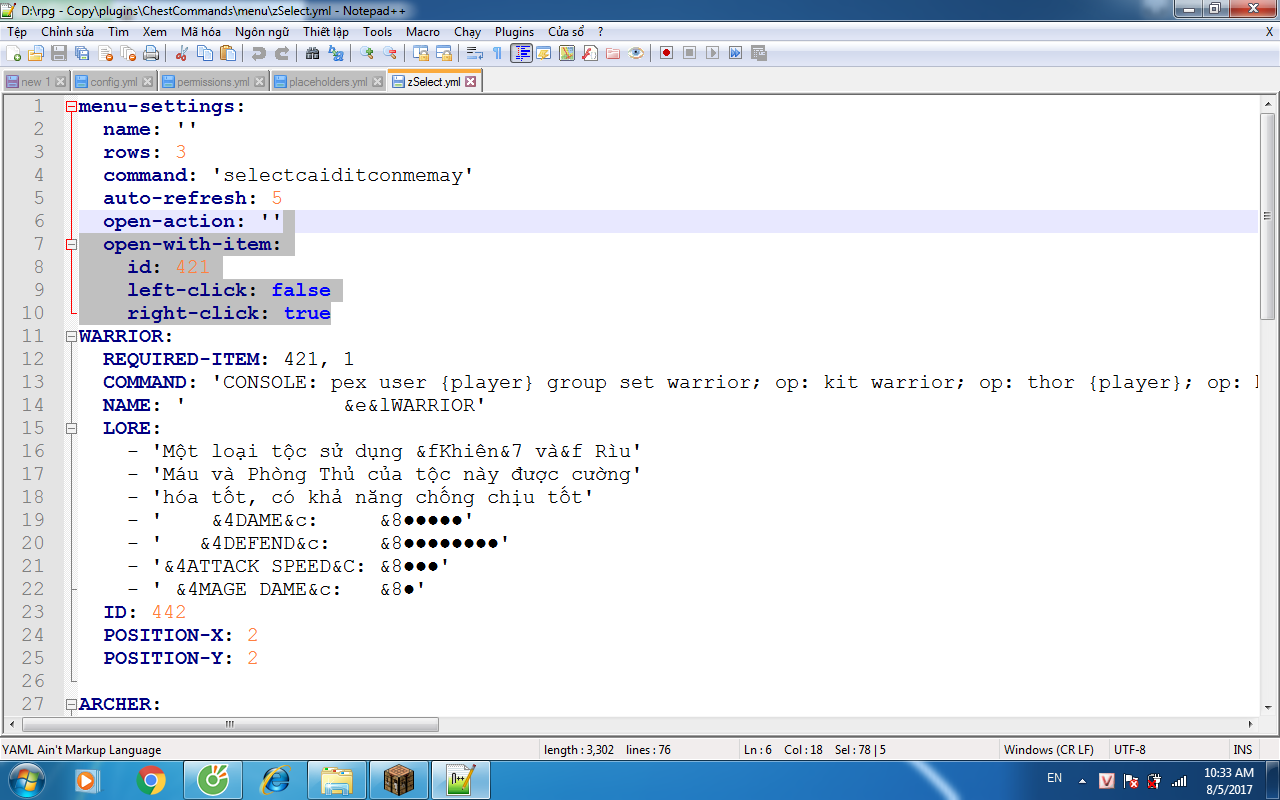Click the UTF-8 encoding in status bar
Viewport: 1280px width, 800px height.
tap(1130, 749)
